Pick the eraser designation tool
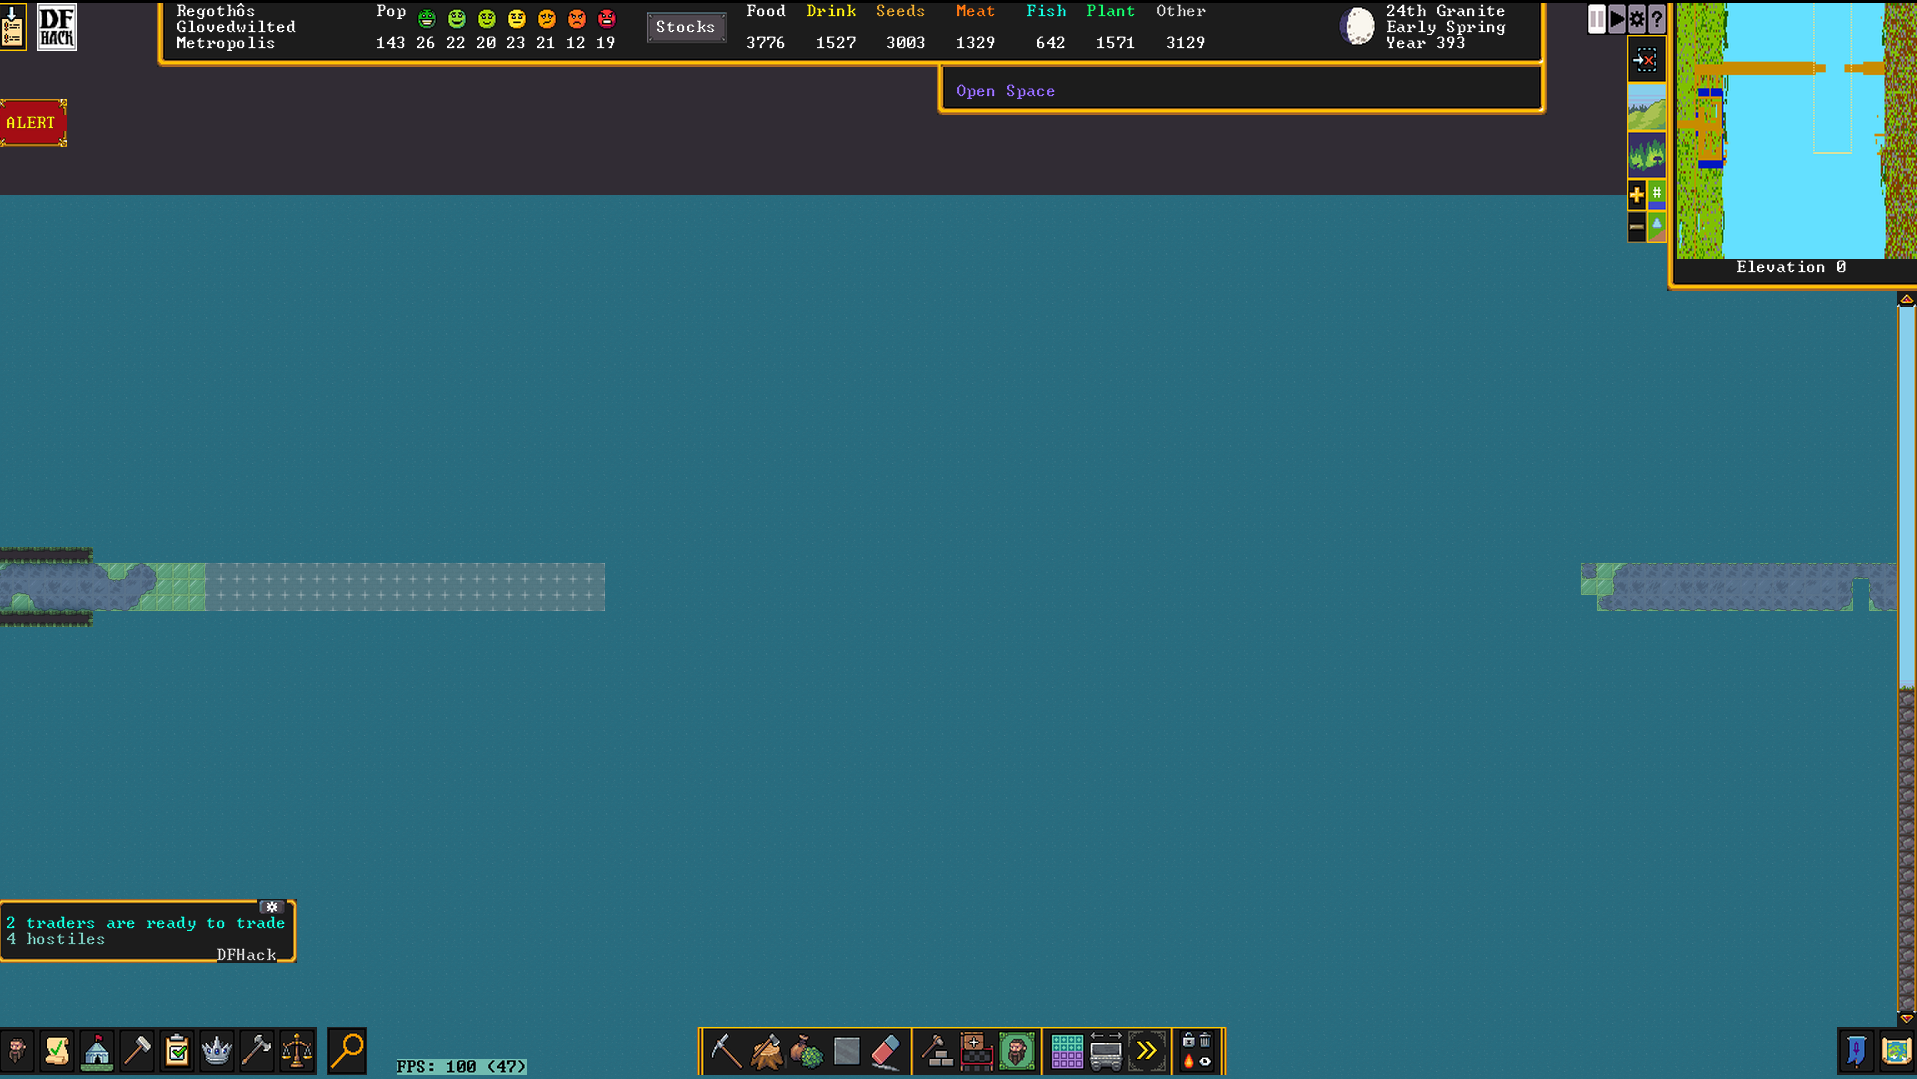This screenshot has width=1917, height=1079. point(886,1051)
